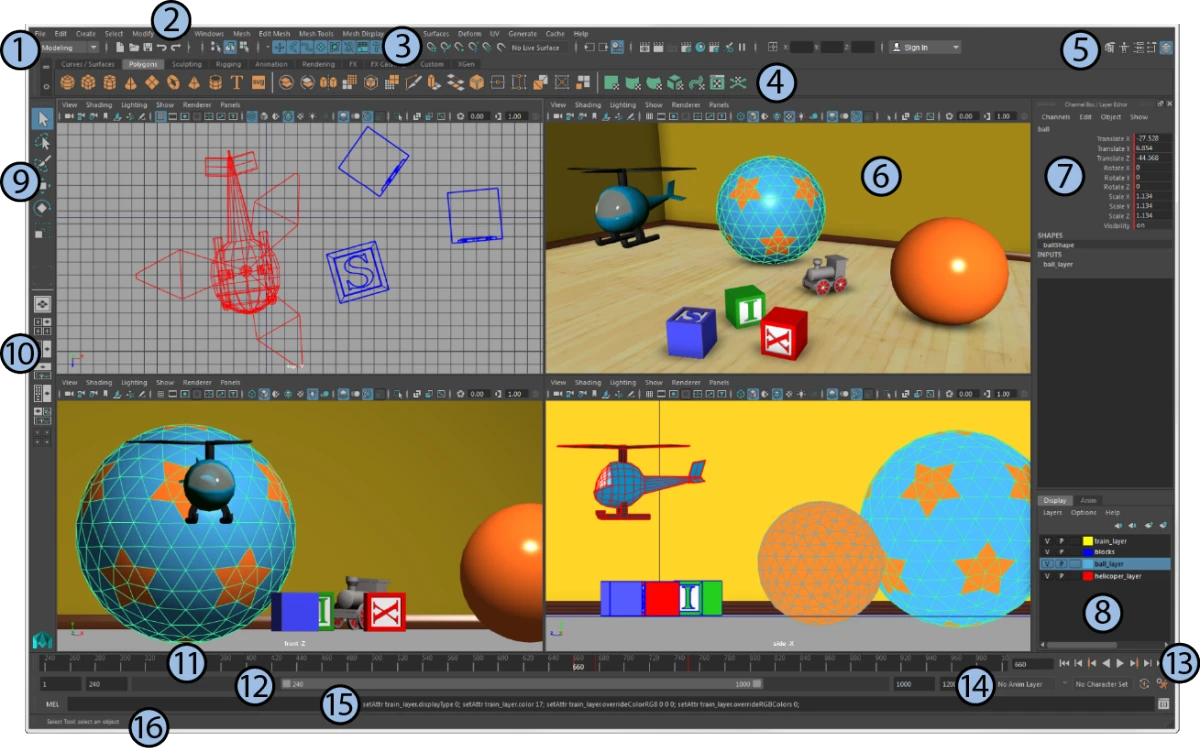
Task: Toggle the Auto Keyframe button
Action: (1145, 684)
